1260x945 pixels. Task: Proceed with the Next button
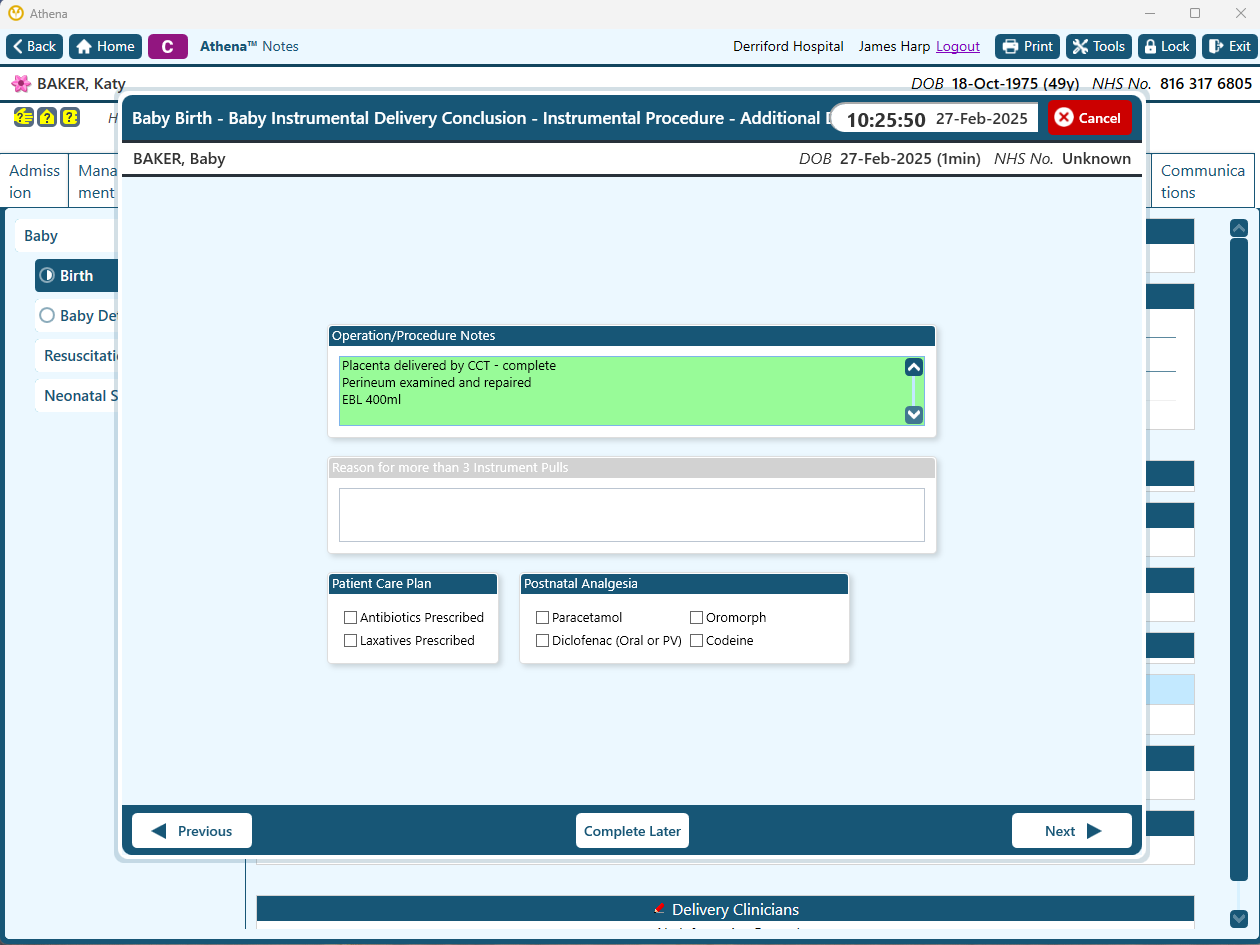point(1071,831)
